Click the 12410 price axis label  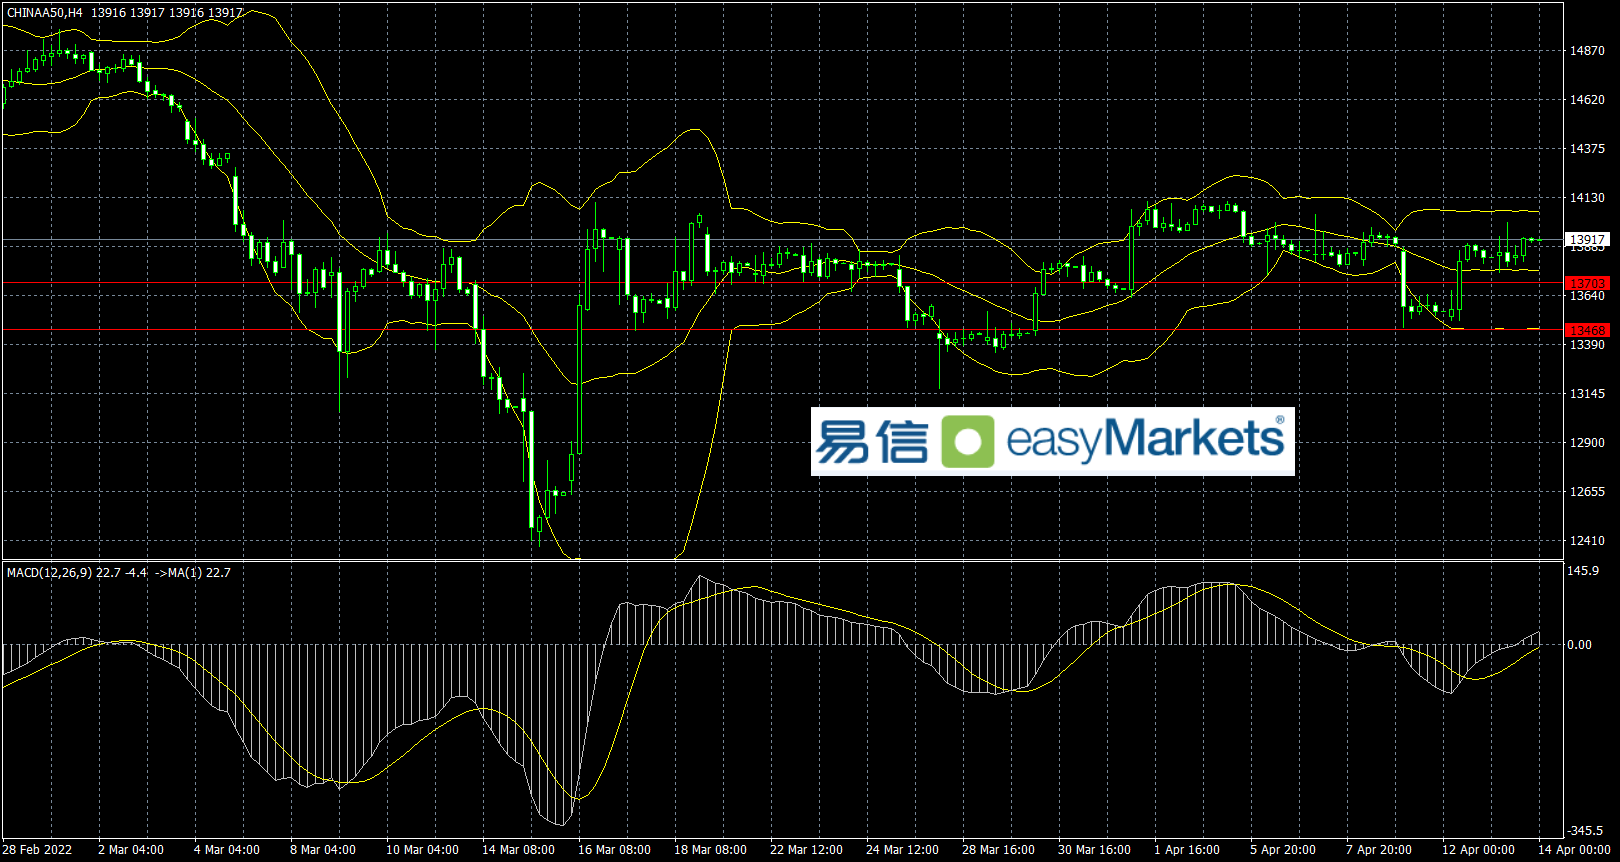click(1587, 541)
